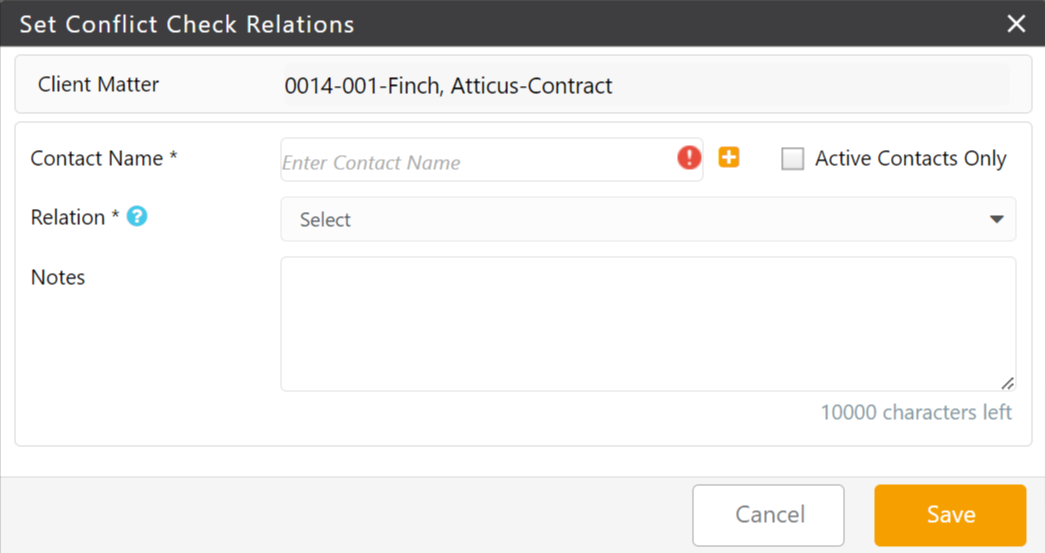Click the Client Matter label
Screen dimensions: 1045x553
(x=98, y=85)
